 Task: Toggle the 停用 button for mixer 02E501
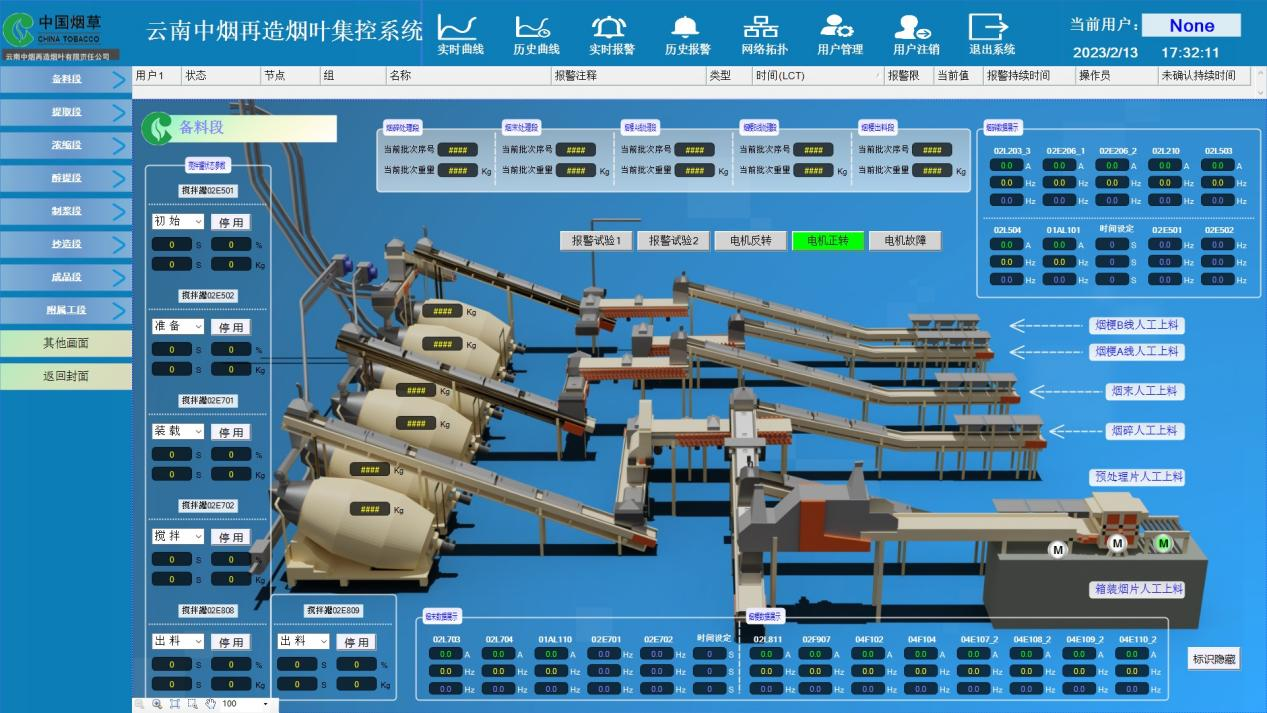(231, 222)
